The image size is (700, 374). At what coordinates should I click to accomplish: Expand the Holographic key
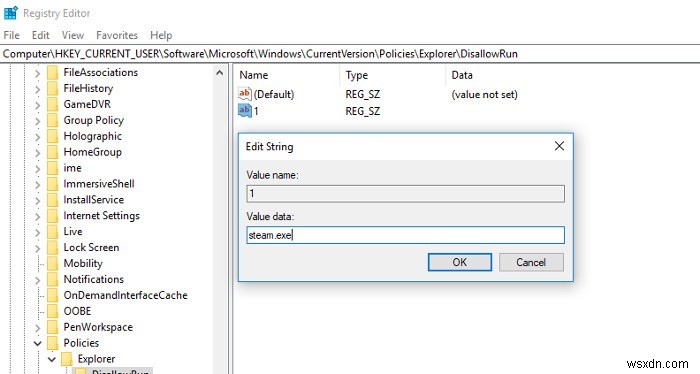click(x=38, y=137)
